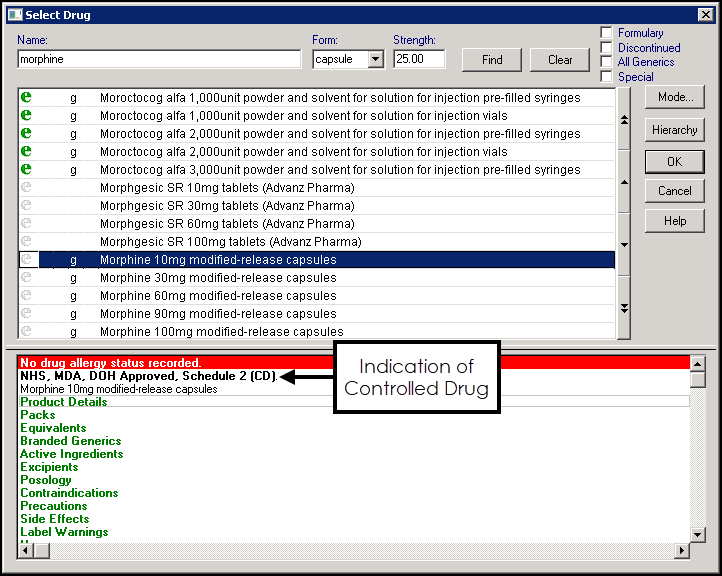
Task: Expand the Product Details section
Action: (63, 402)
